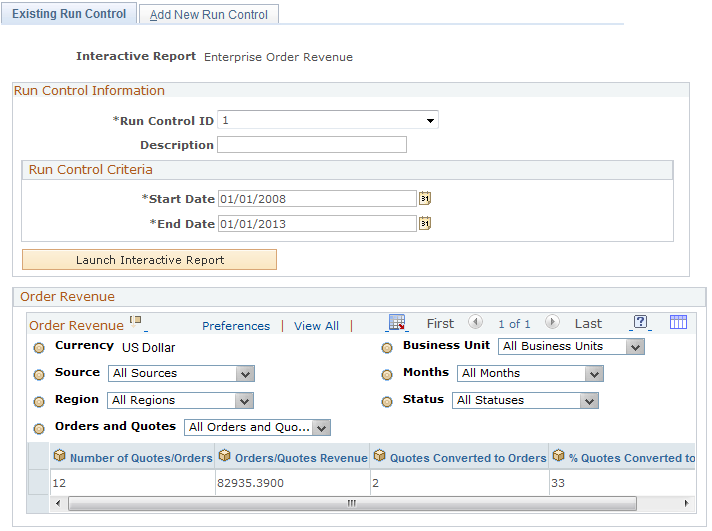Click the pop-up icon beside Order Revenue title

(135, 321)
